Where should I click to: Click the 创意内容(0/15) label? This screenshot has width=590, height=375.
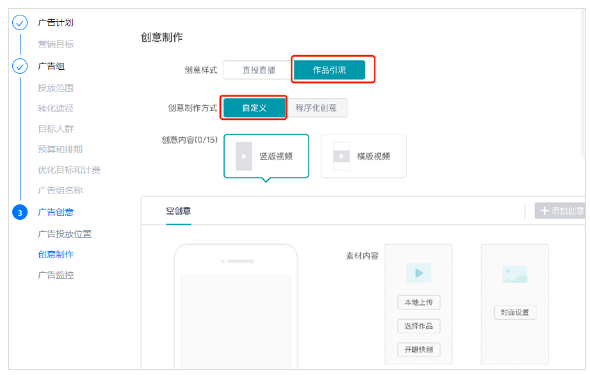click(190, 140)
